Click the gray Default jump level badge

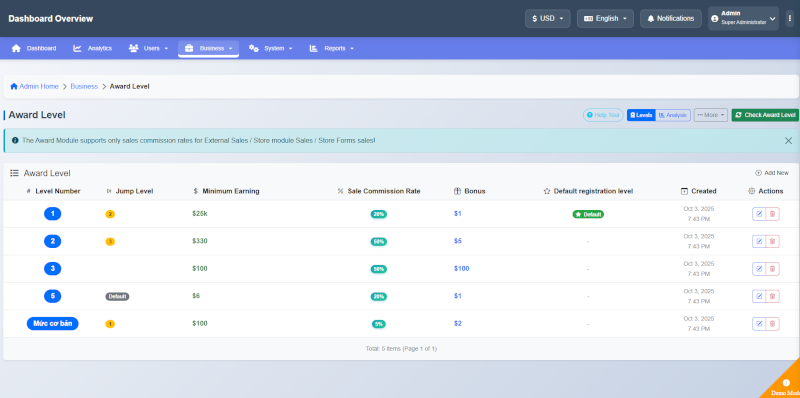coord(117,296)
